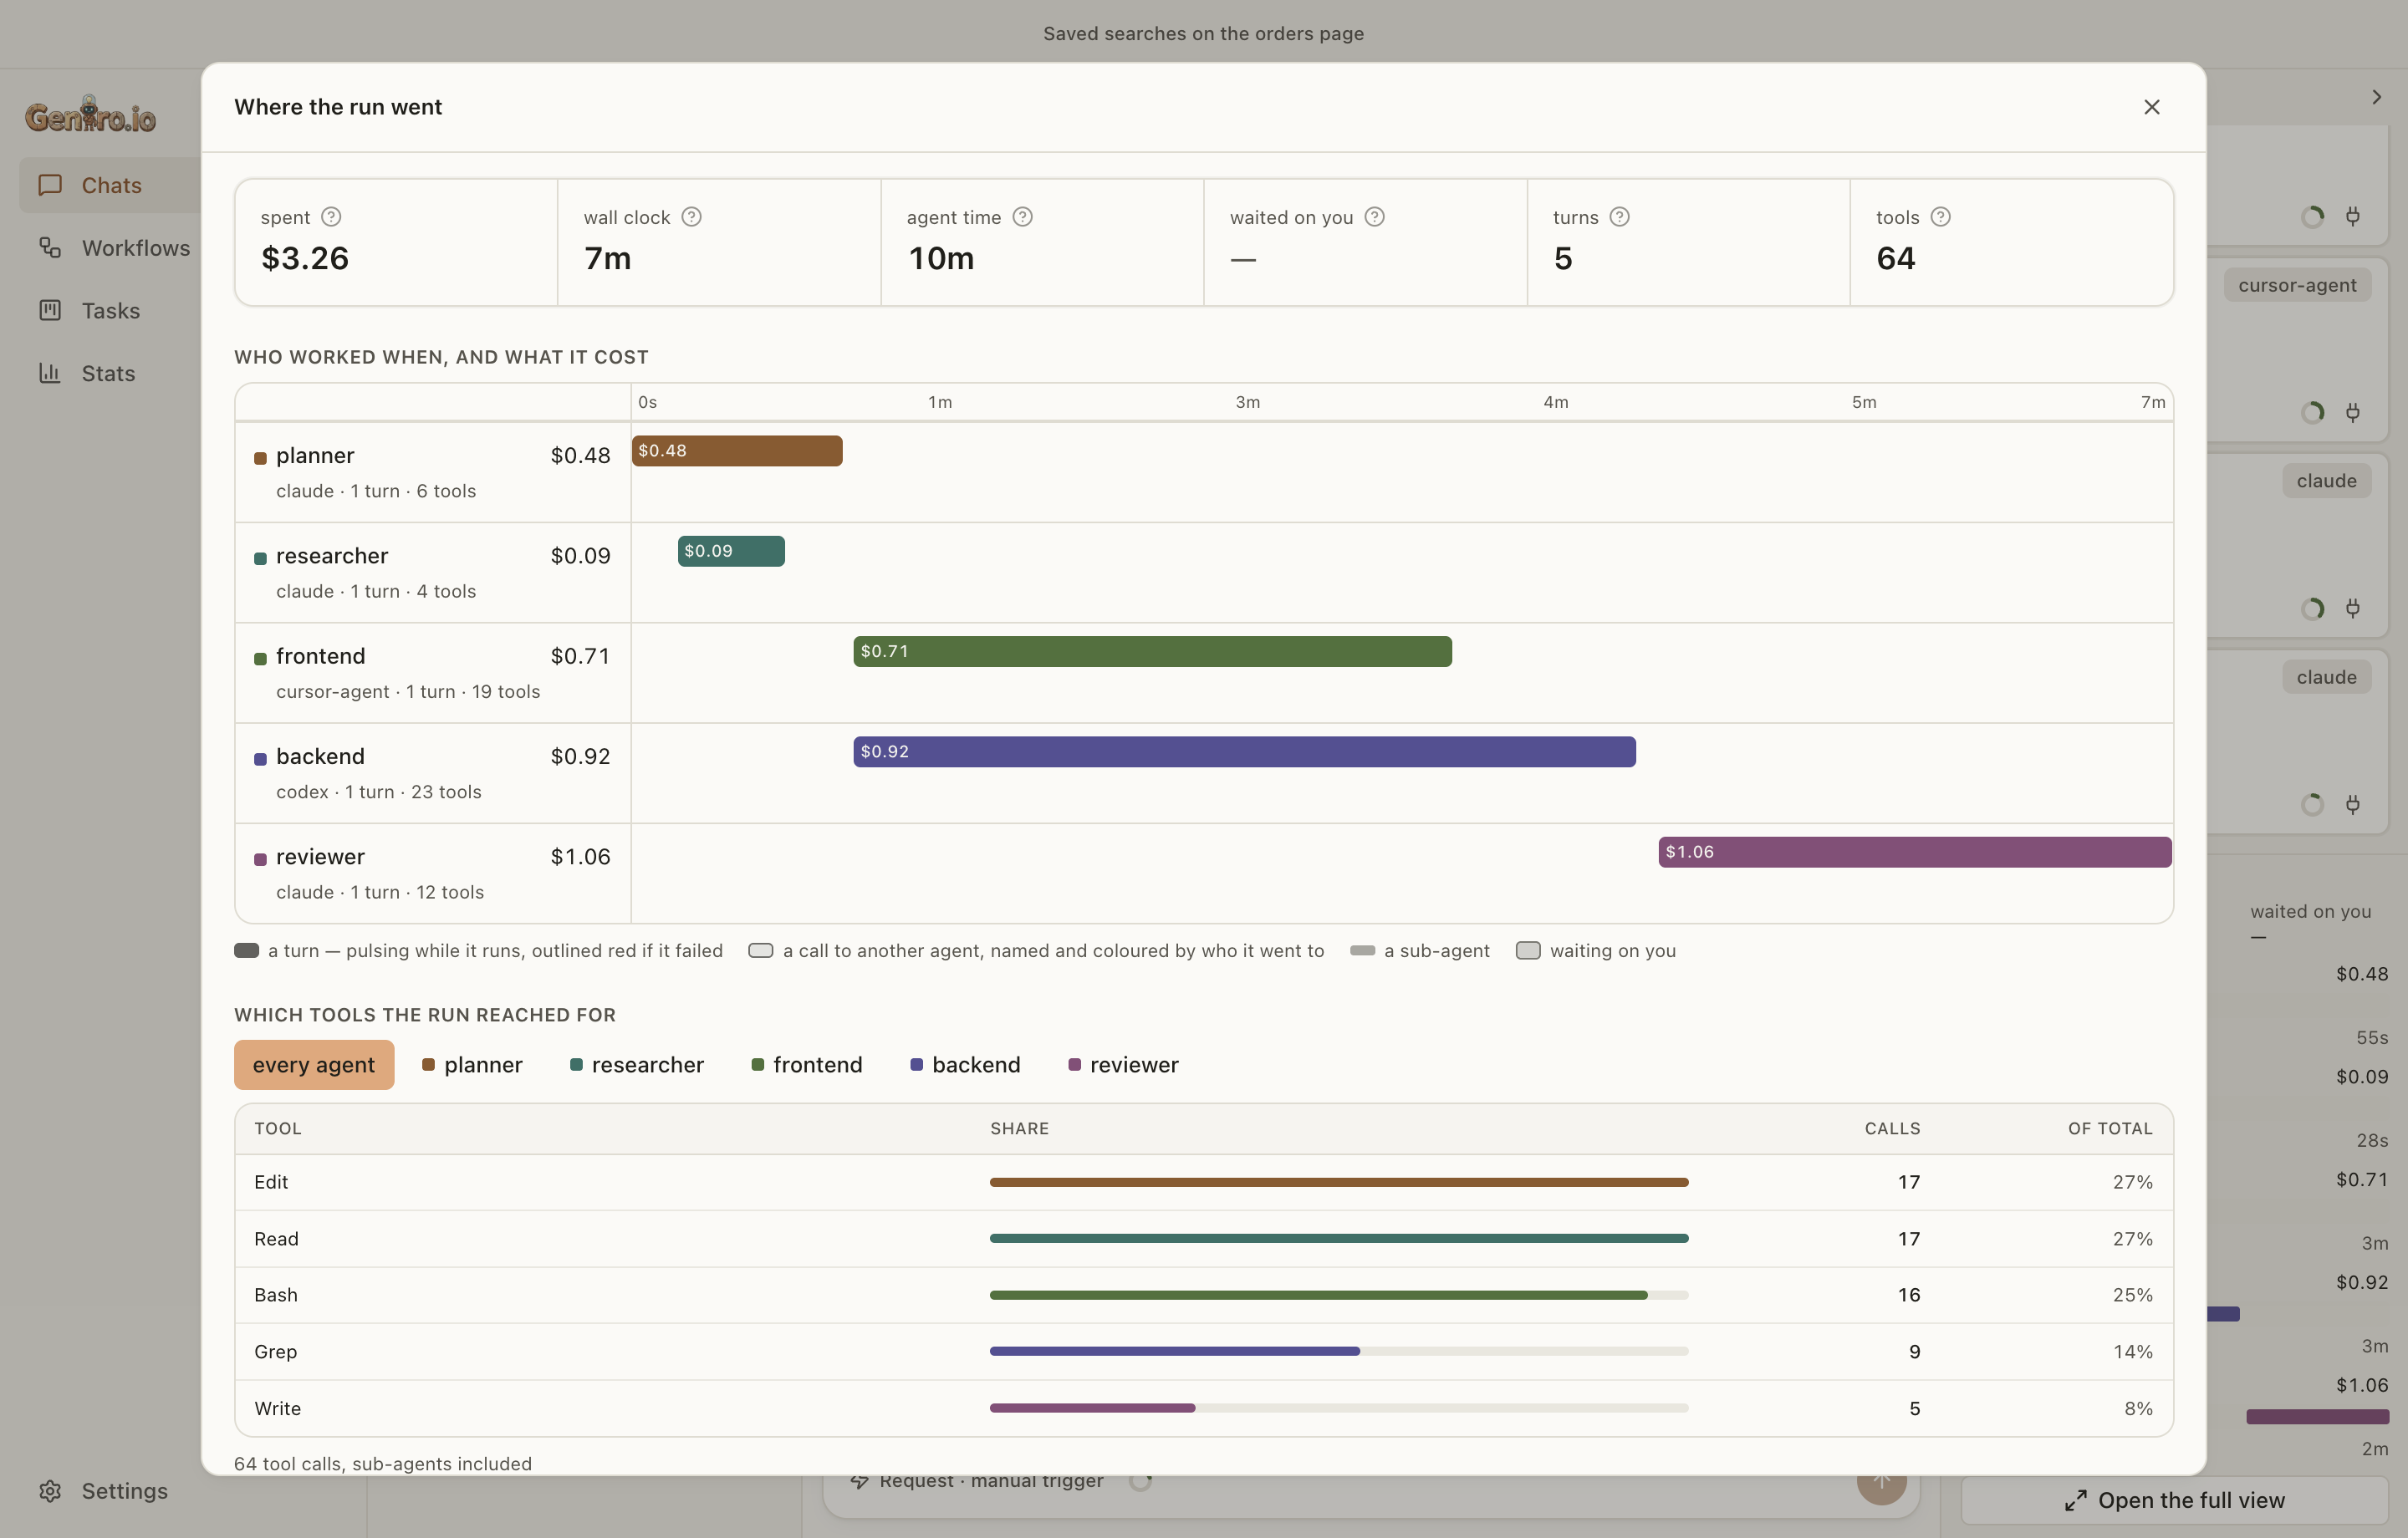The image size is (2408, 1538).
Task: Click the Edit tool share bar
Action: pos(1339,1182)
